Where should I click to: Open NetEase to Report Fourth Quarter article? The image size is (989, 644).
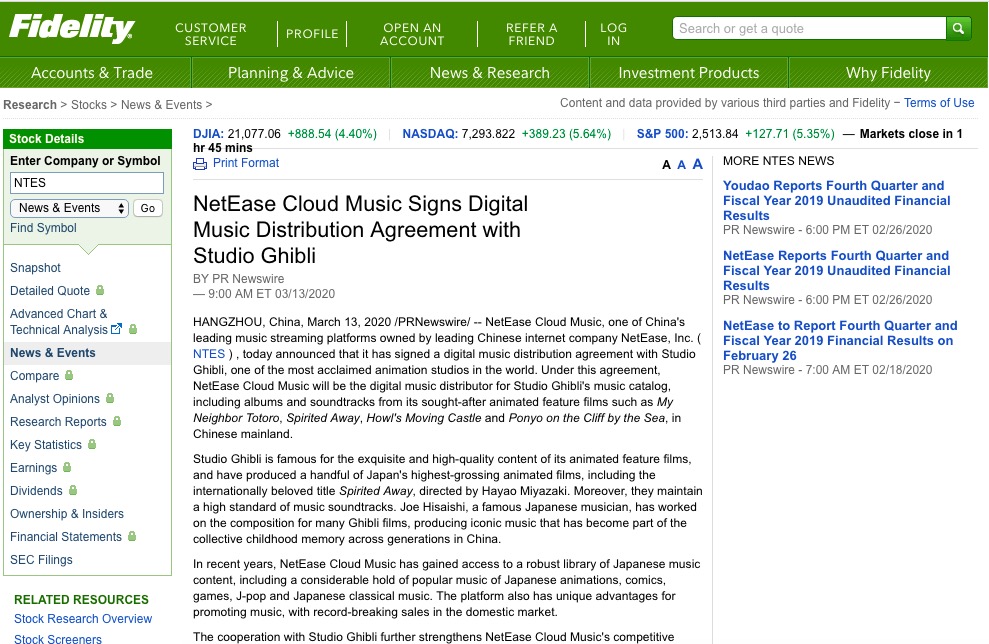840,341
